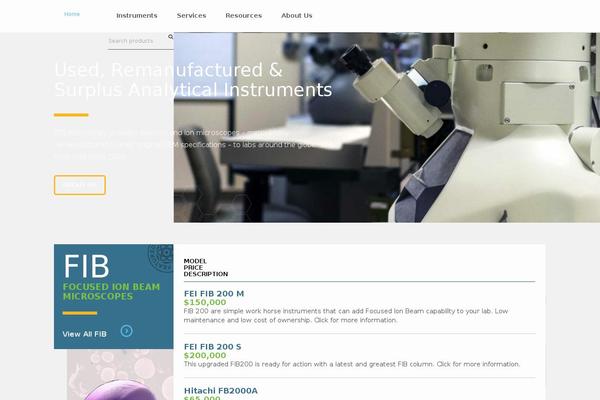Open the Services menu
Image resolution: width=600 pixels, height=400 pixels.
coord(191,16)
